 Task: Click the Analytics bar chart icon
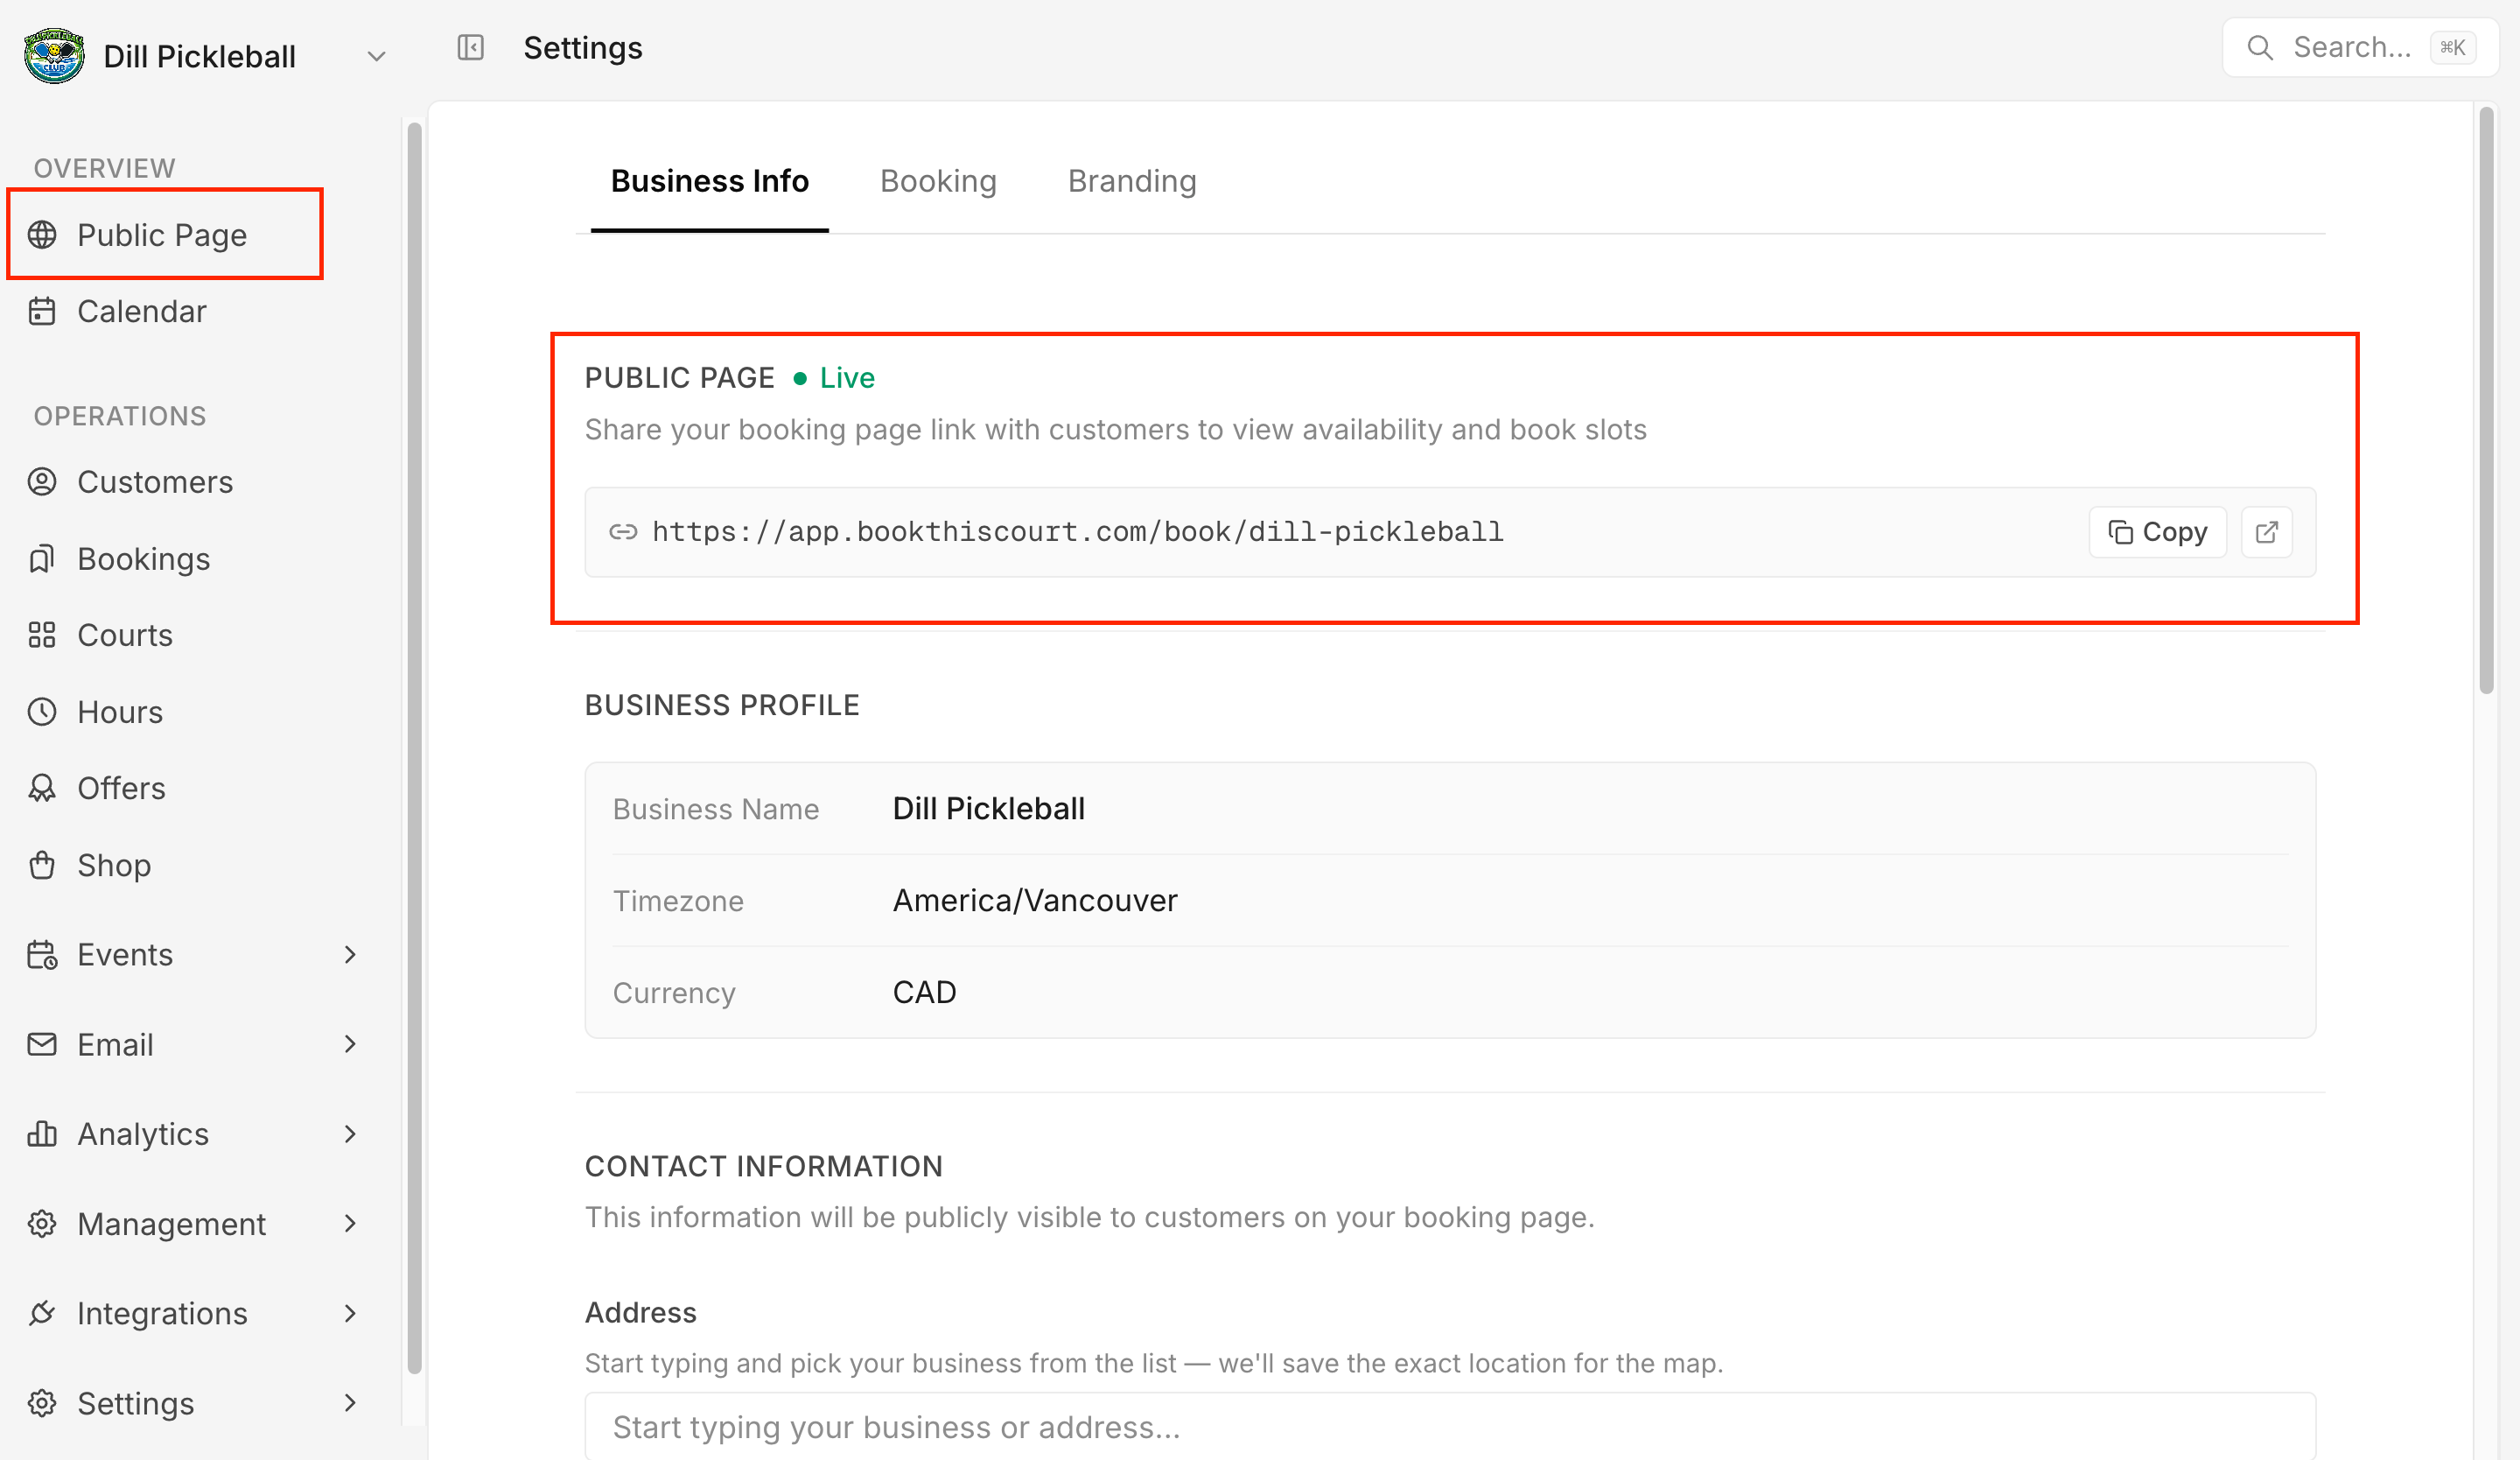(42, 1134)
